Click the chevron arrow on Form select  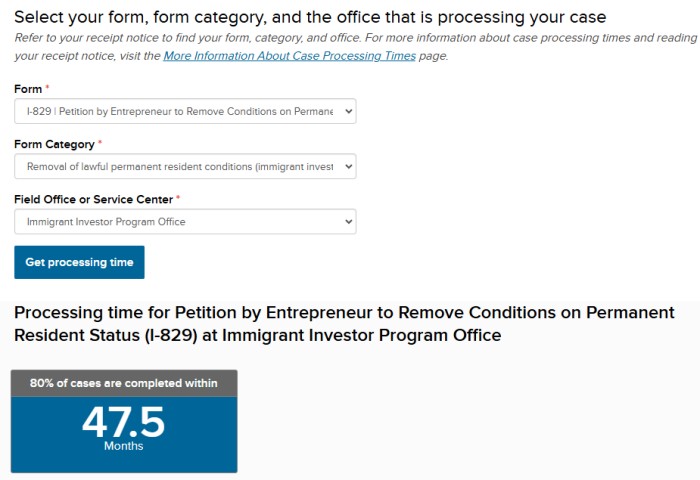[348, 112]
